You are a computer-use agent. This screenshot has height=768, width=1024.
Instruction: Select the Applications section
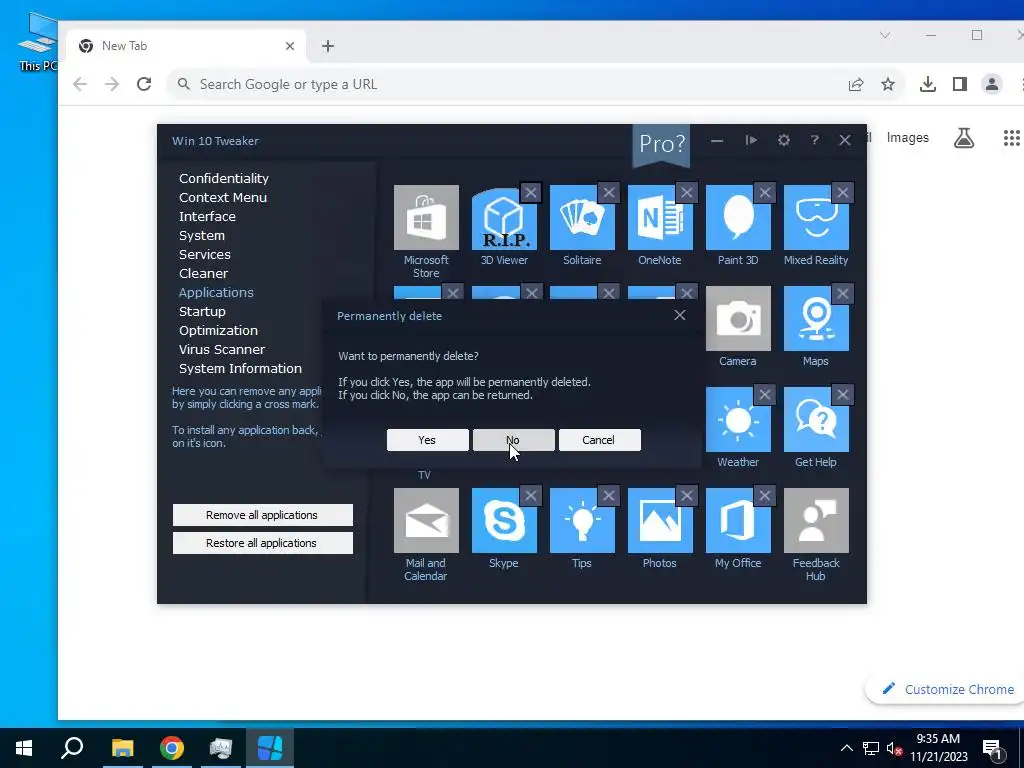[x=216, y=292]
